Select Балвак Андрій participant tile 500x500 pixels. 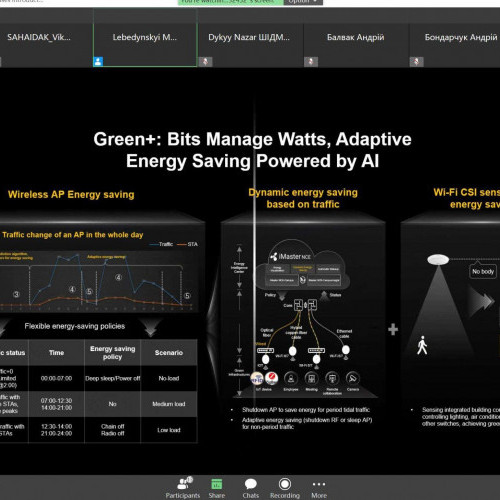coord(356,45)
